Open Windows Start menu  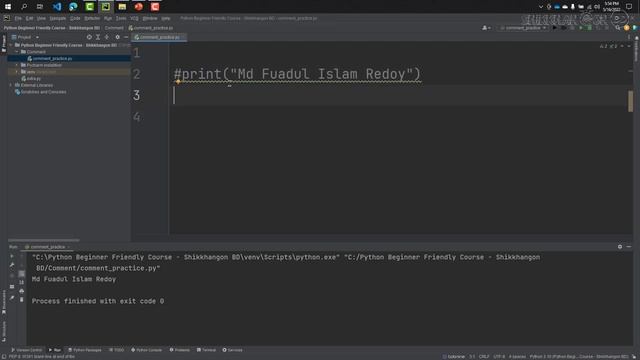click(8, 7)
